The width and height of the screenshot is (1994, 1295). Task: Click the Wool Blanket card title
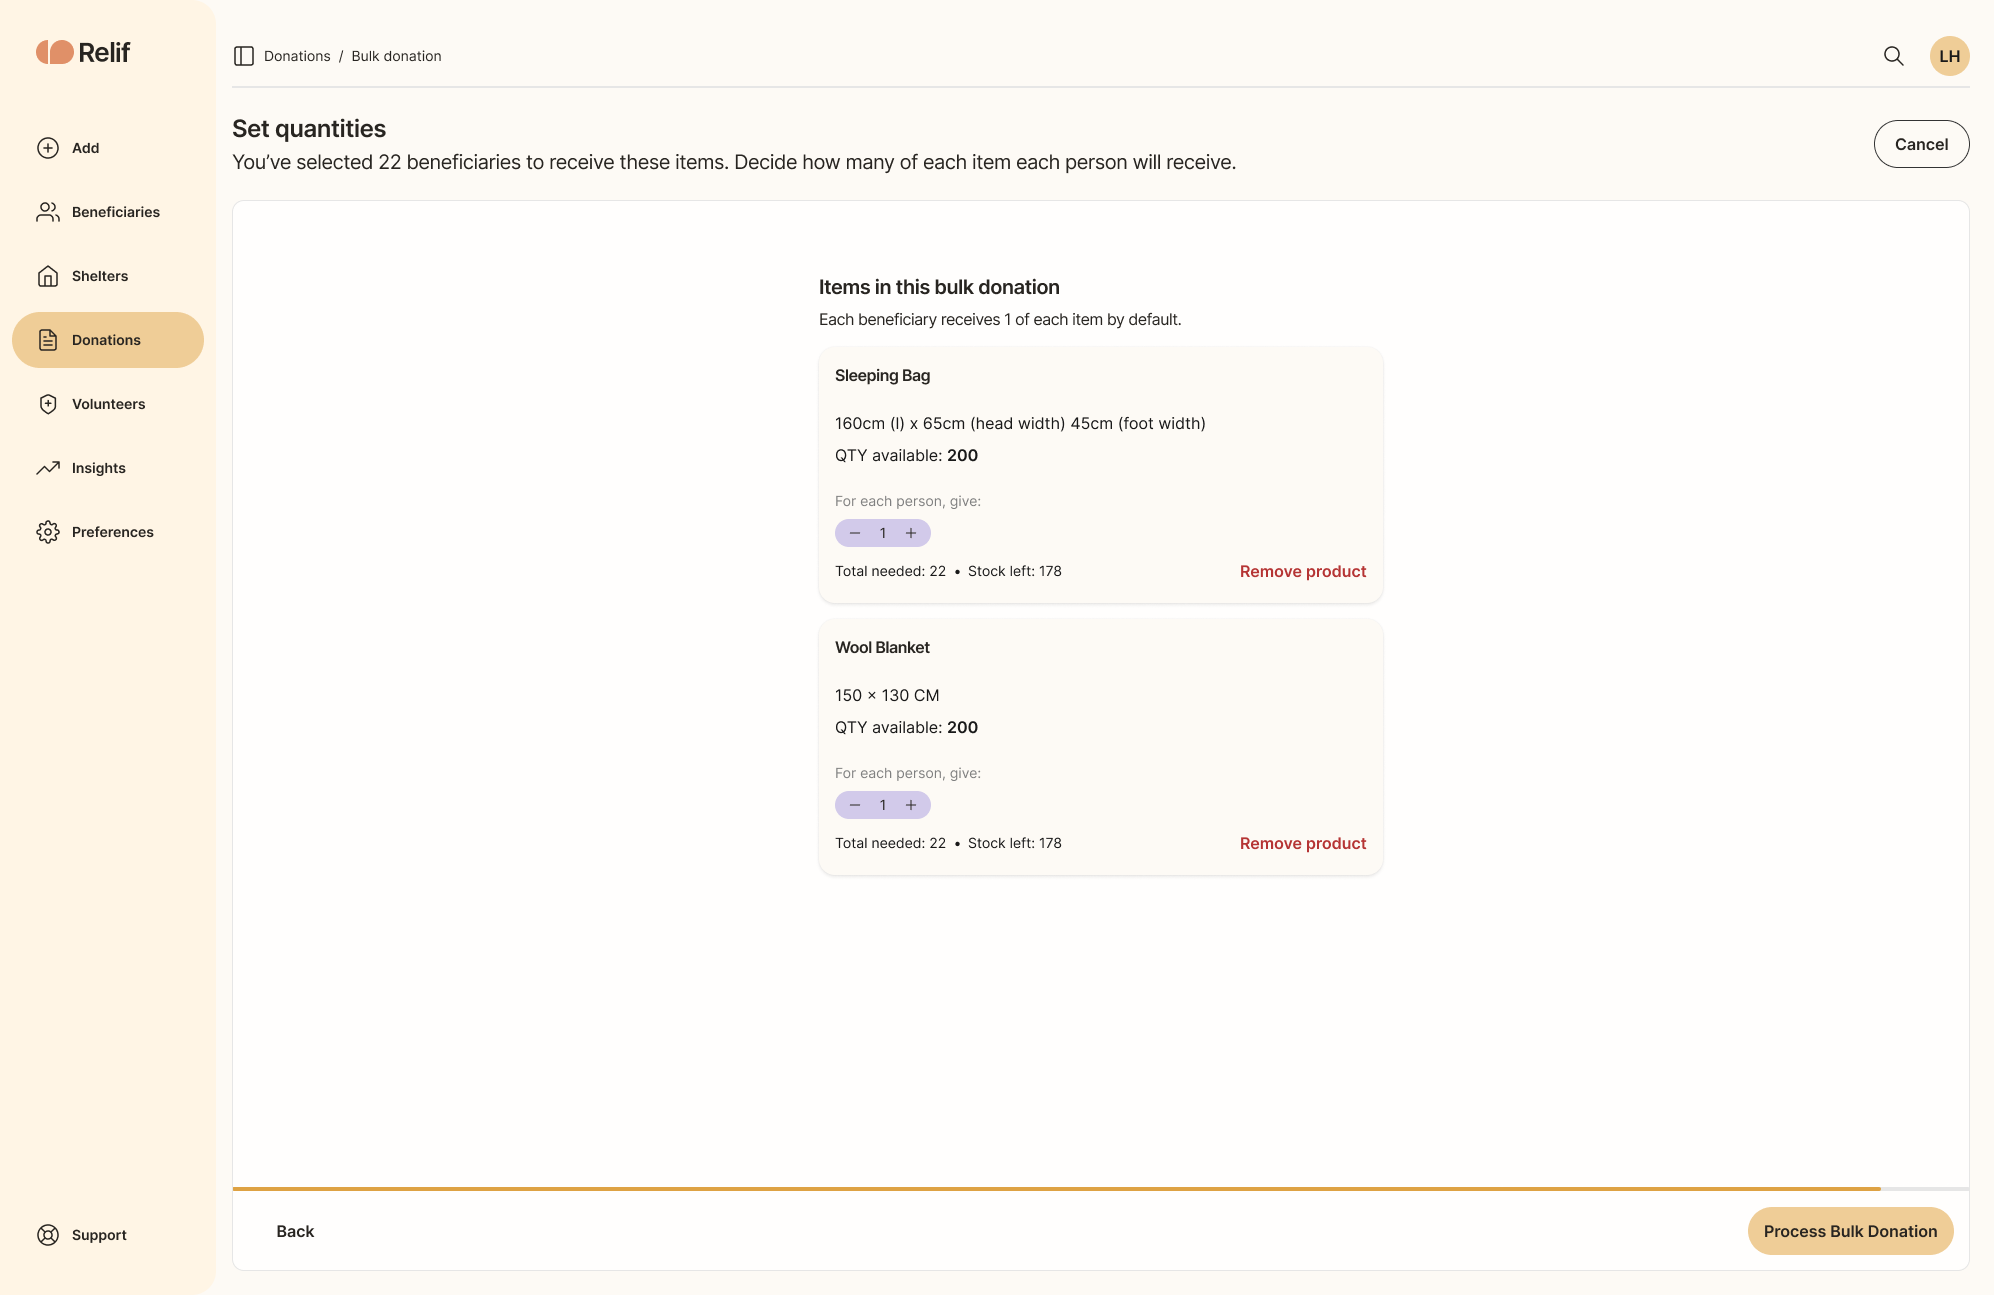tap(882, 647)
